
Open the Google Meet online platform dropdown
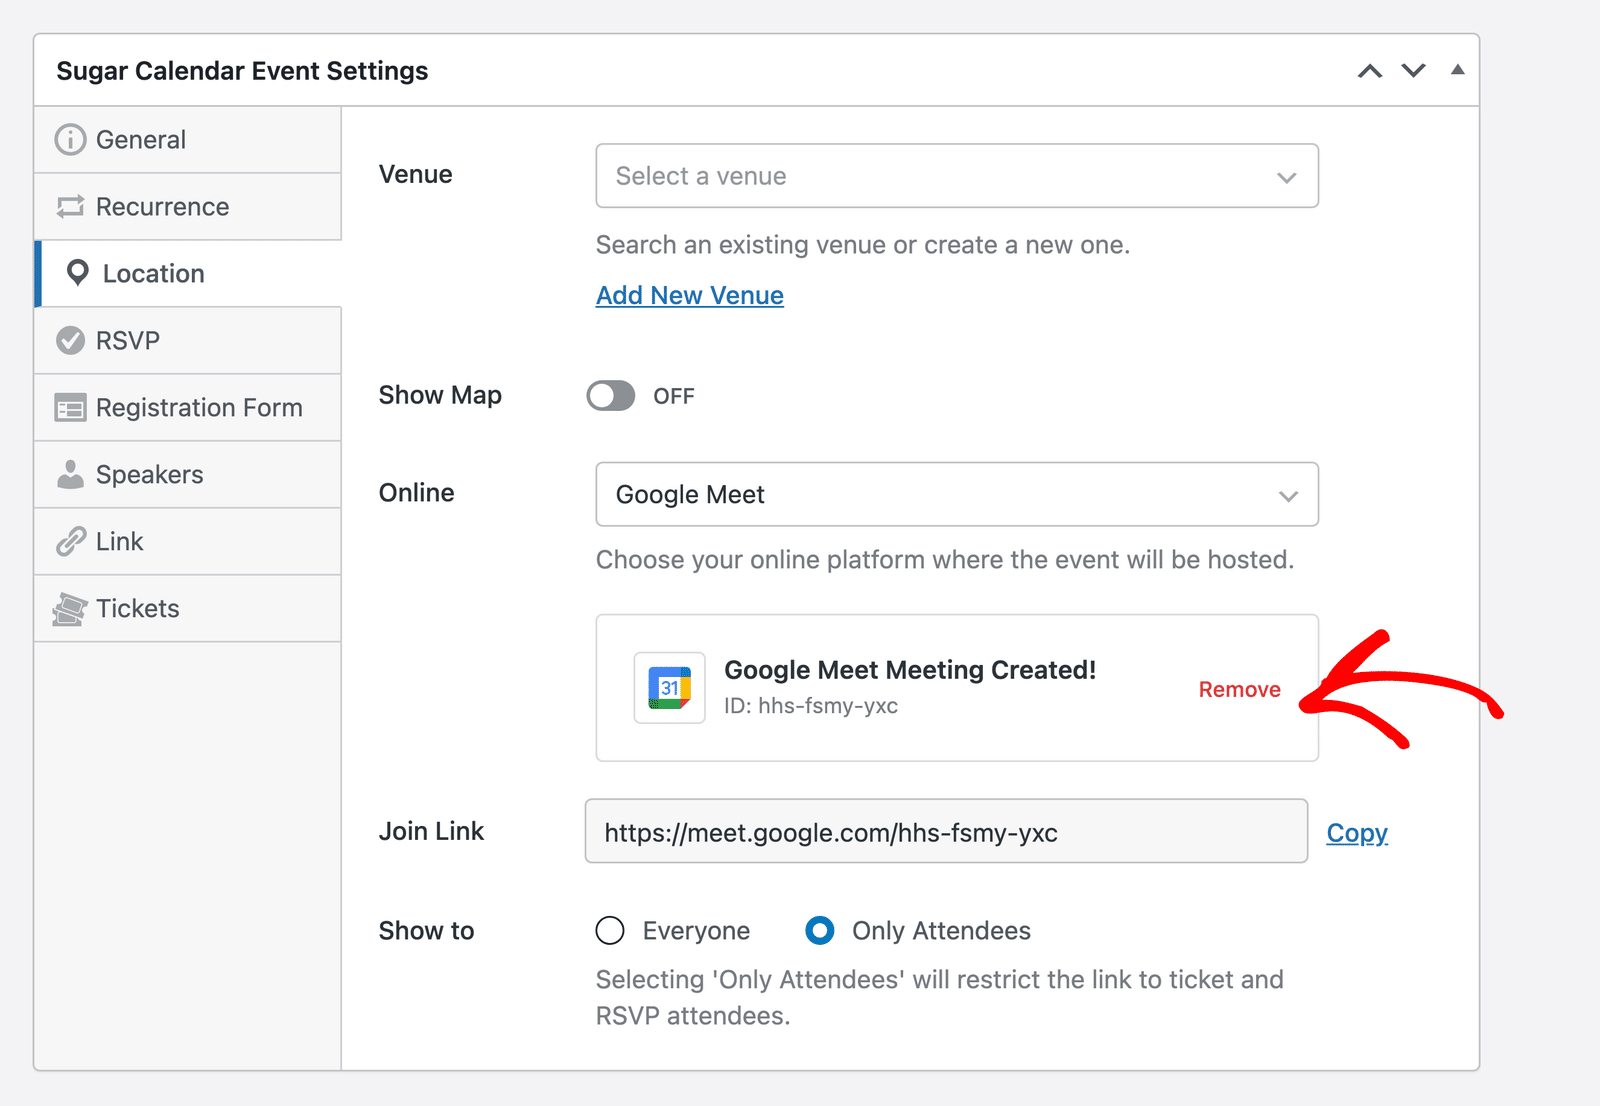[x=957, y=494]
